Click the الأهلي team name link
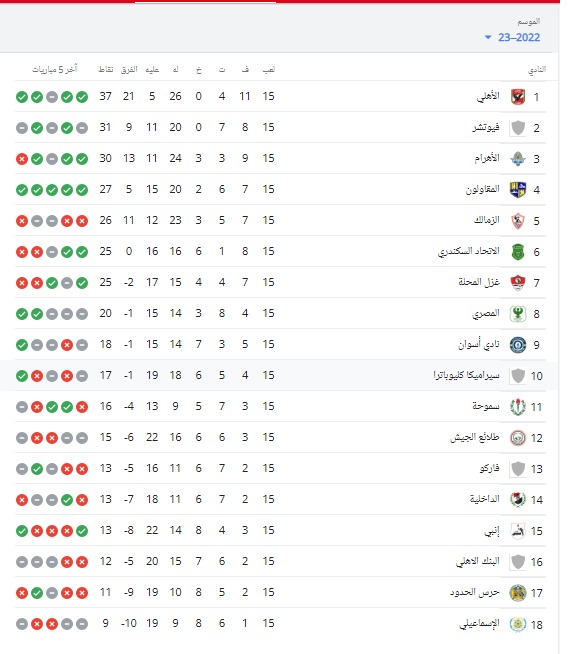Image resolution: width=580 pixels, height=654 pixels. coord(488,96)
